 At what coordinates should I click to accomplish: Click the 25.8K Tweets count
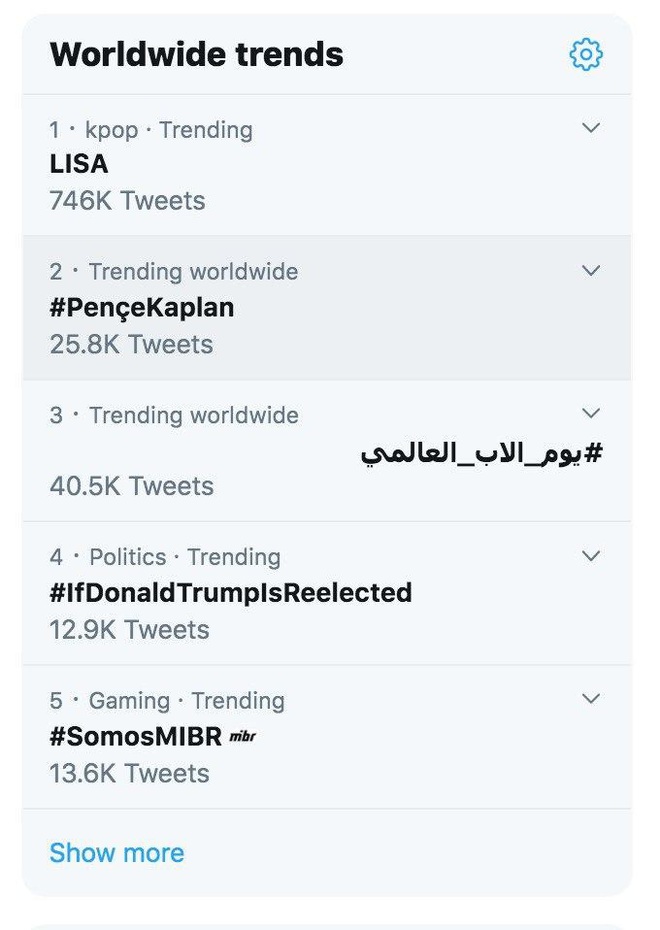pos(131,344)
